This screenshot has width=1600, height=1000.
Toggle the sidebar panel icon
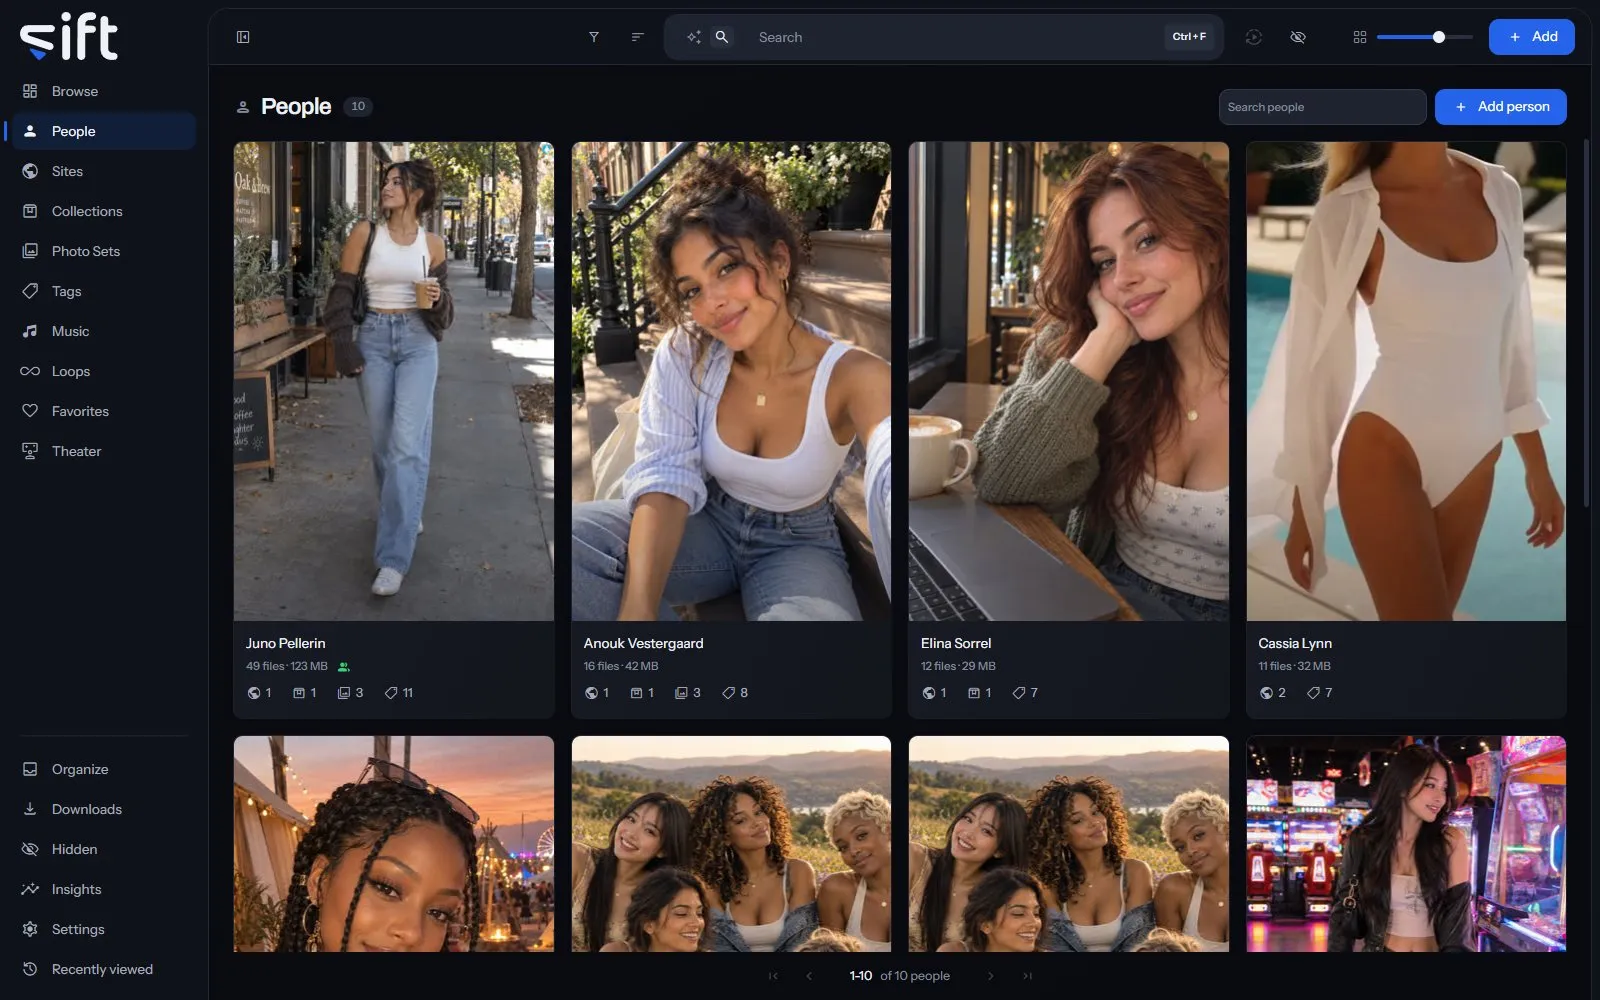click(243, 37)
